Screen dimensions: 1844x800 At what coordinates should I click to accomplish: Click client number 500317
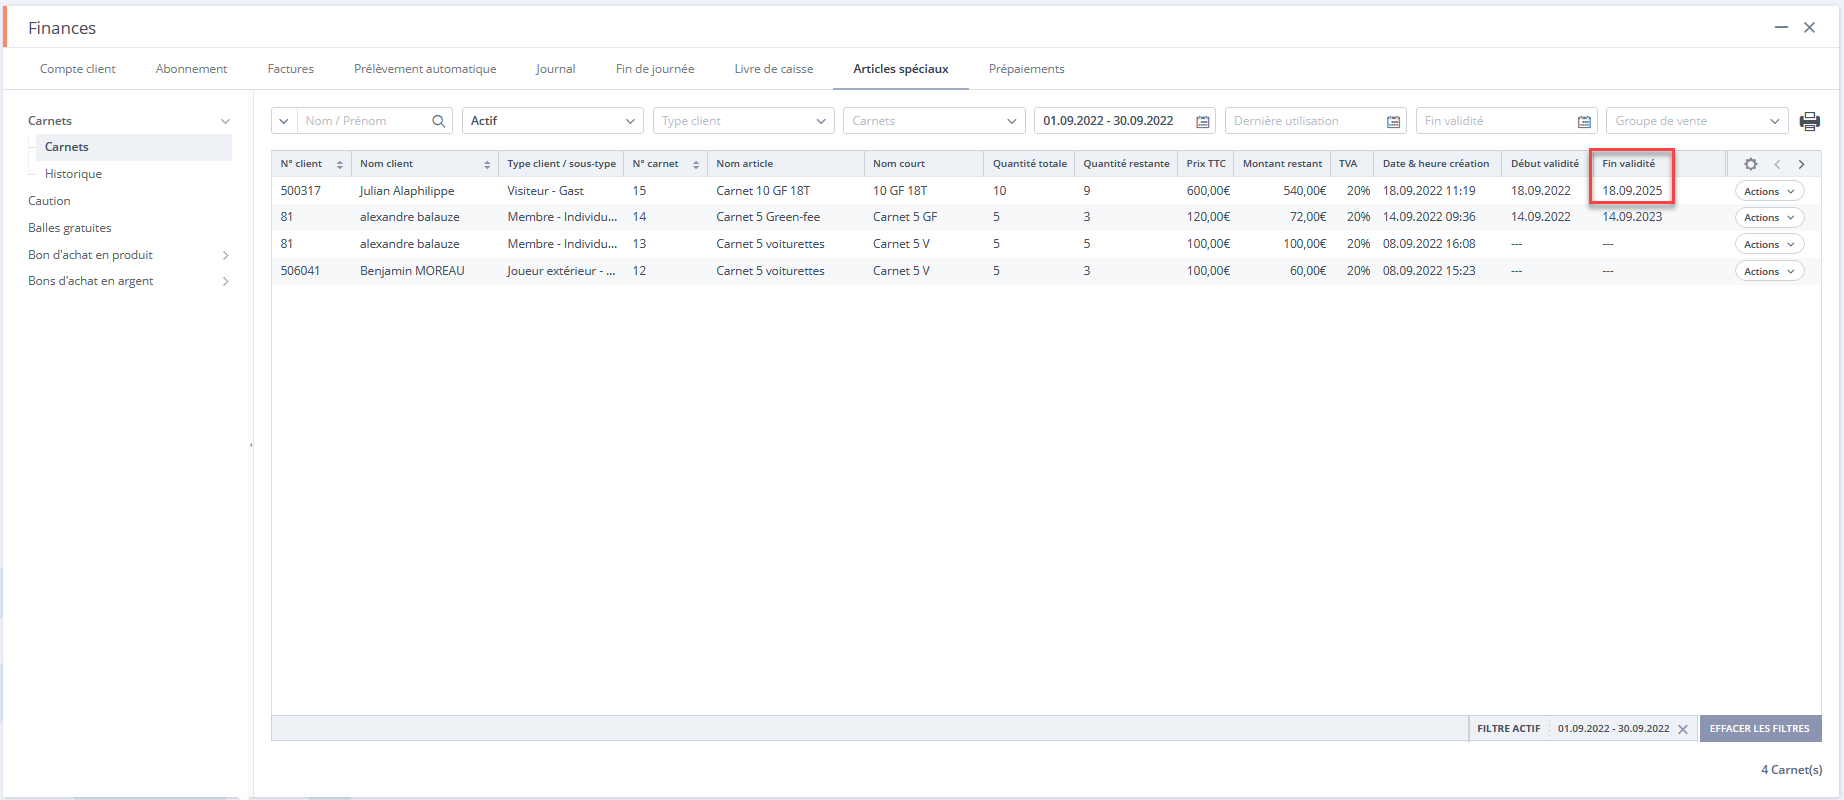coord(300,191)
